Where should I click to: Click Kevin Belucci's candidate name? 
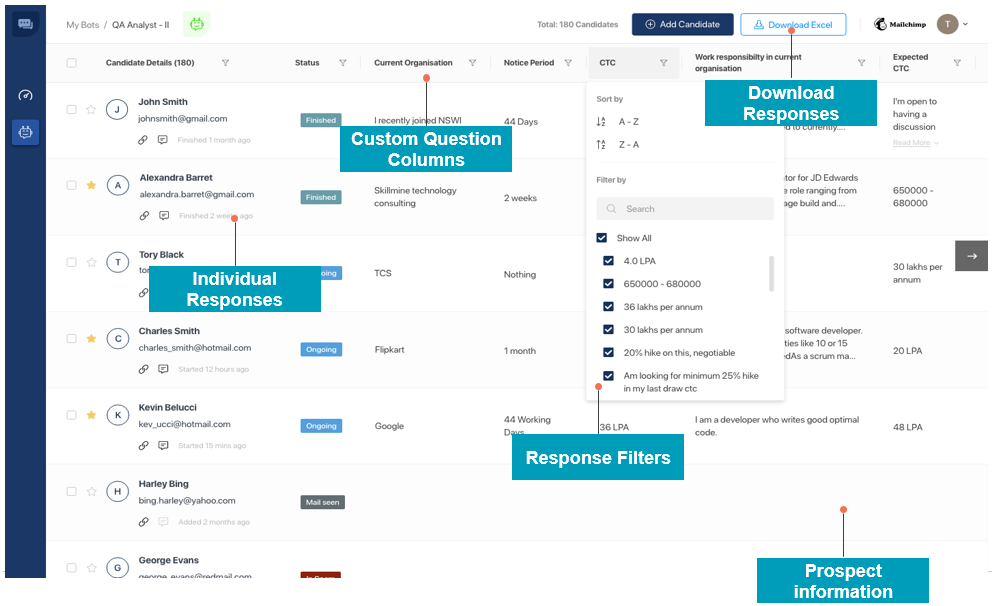[167, 408]
